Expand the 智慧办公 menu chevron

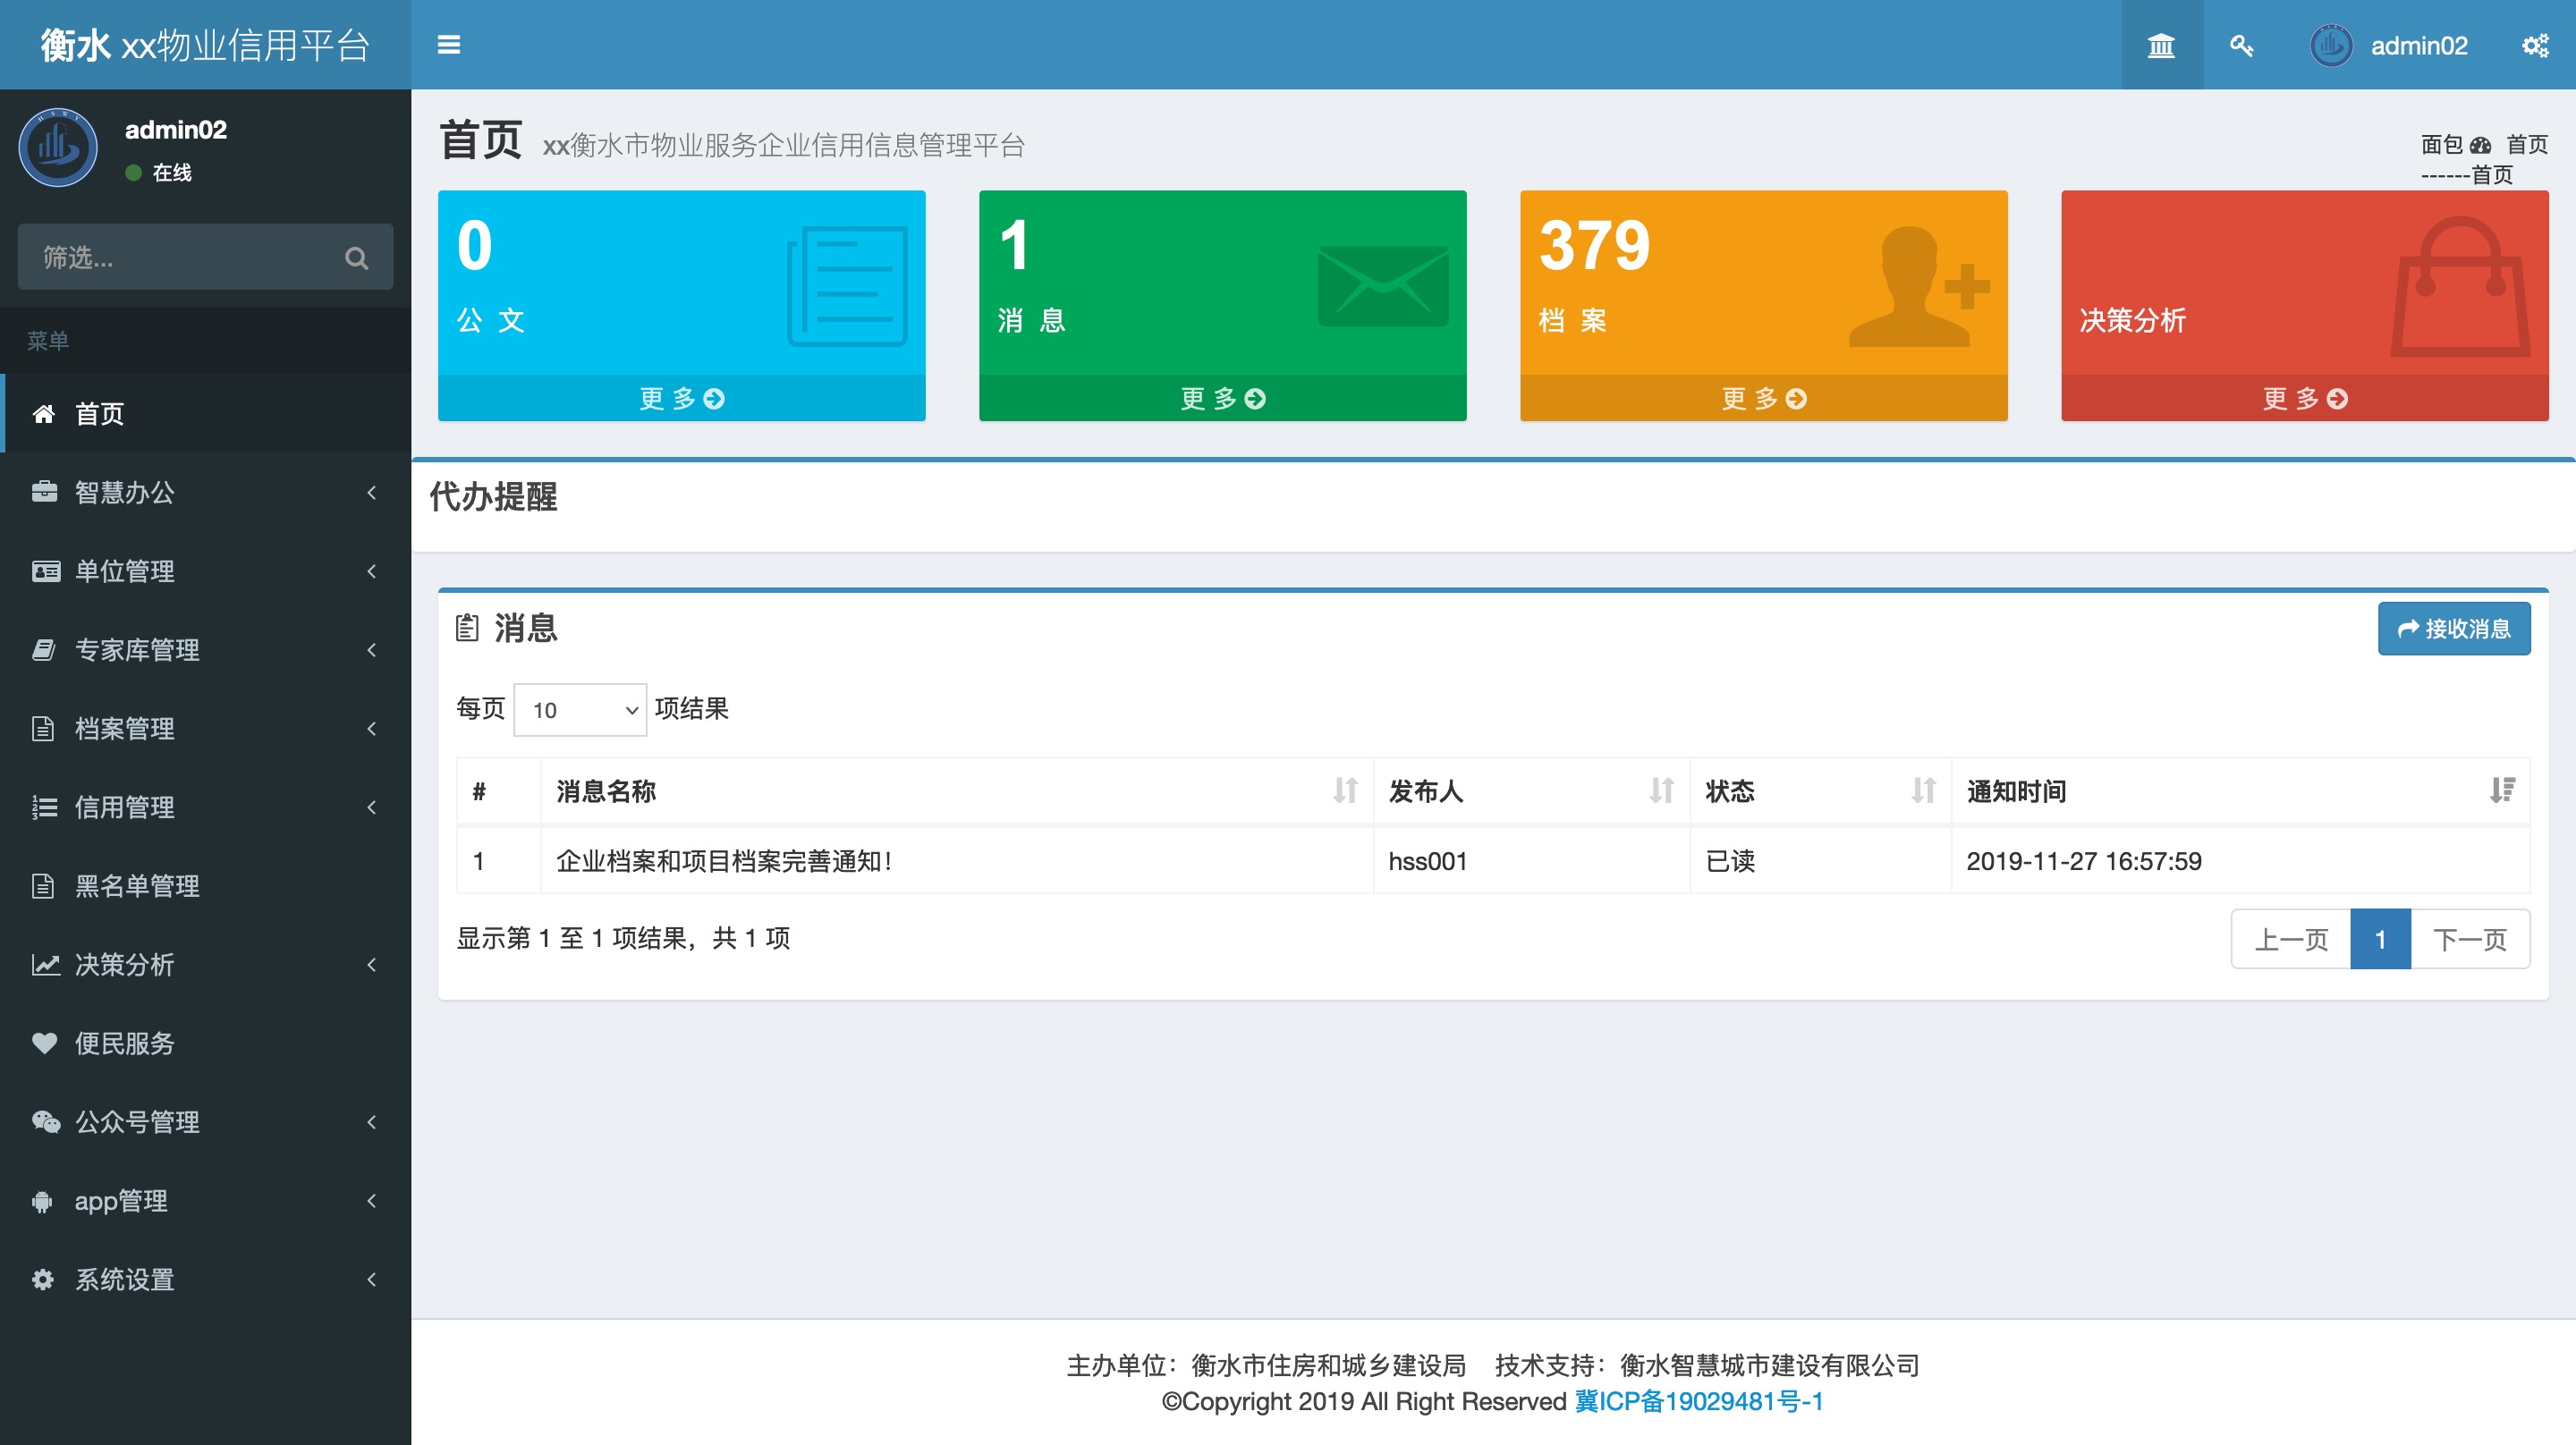pyautogui.click(x=372, y=492)
